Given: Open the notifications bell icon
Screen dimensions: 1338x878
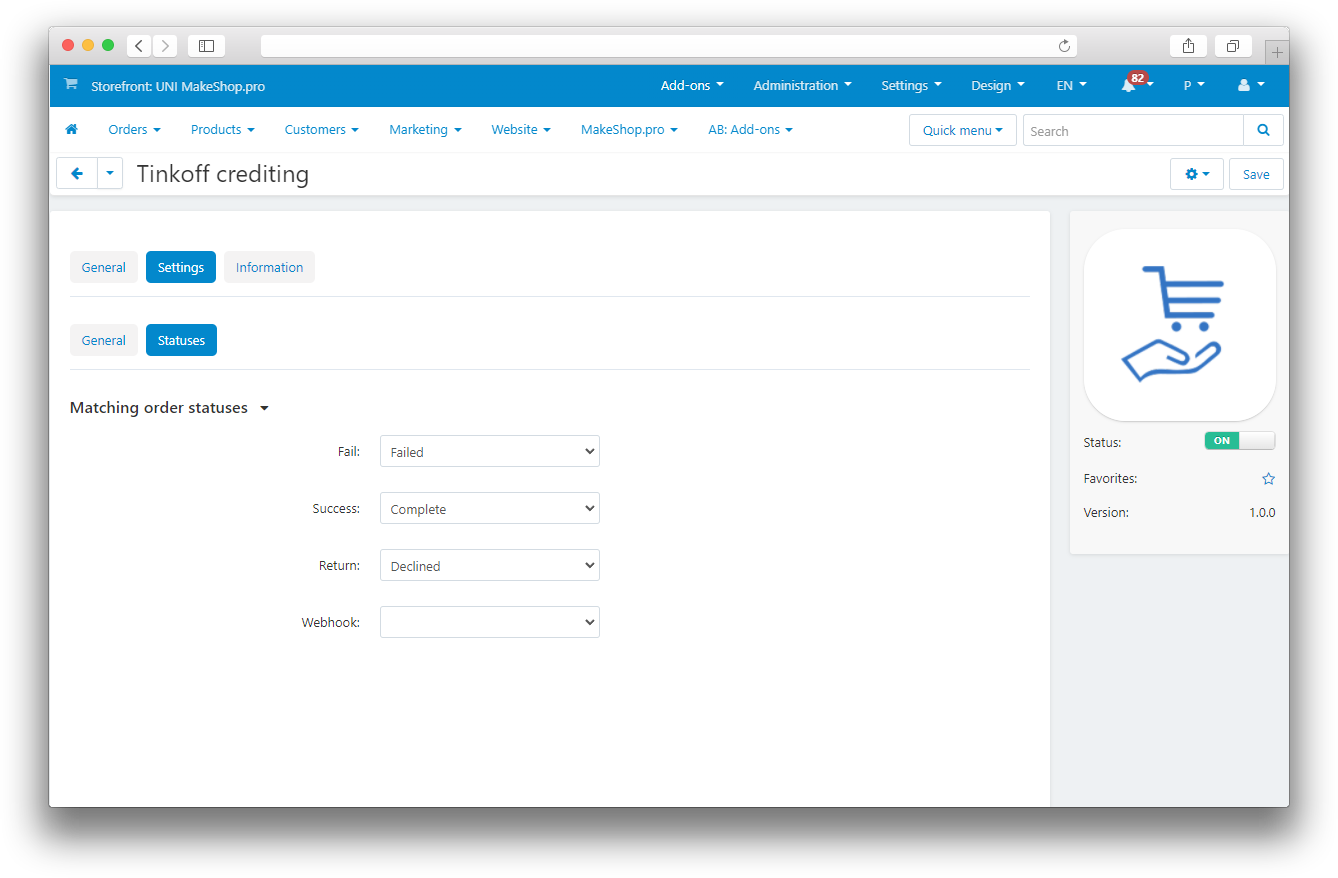Looking at the screenshot, I should (x=1129, y=86).
